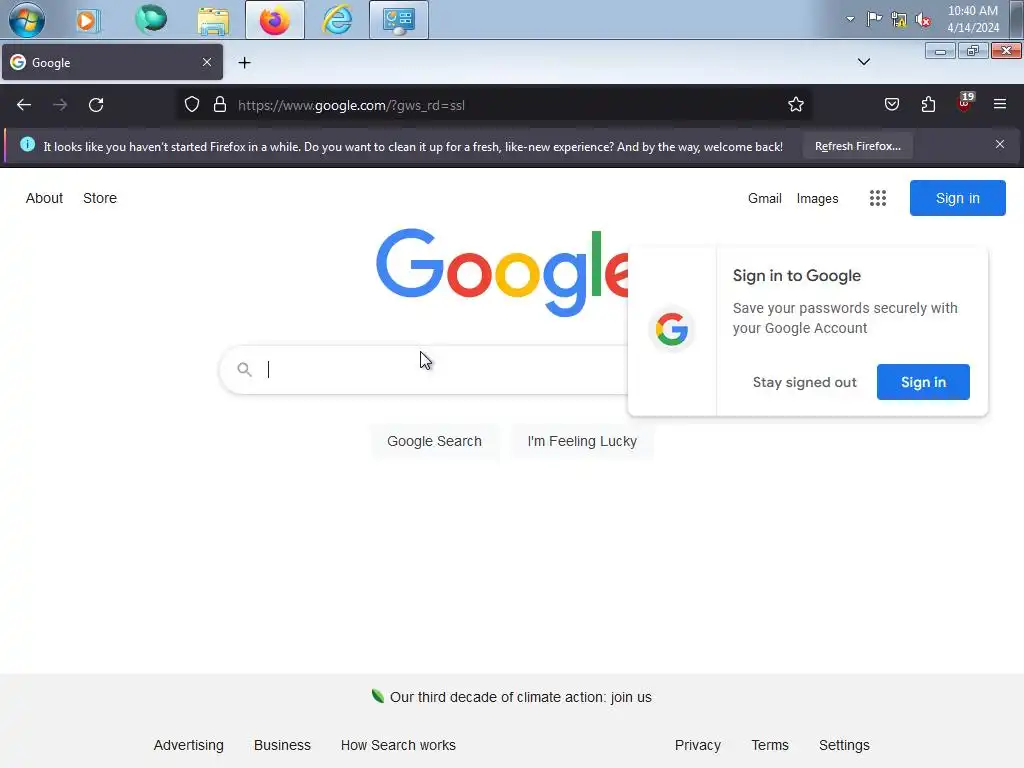1024x768 pixels.
Task: Click I'm Feeling Lucky
Action: click(582, 441)
